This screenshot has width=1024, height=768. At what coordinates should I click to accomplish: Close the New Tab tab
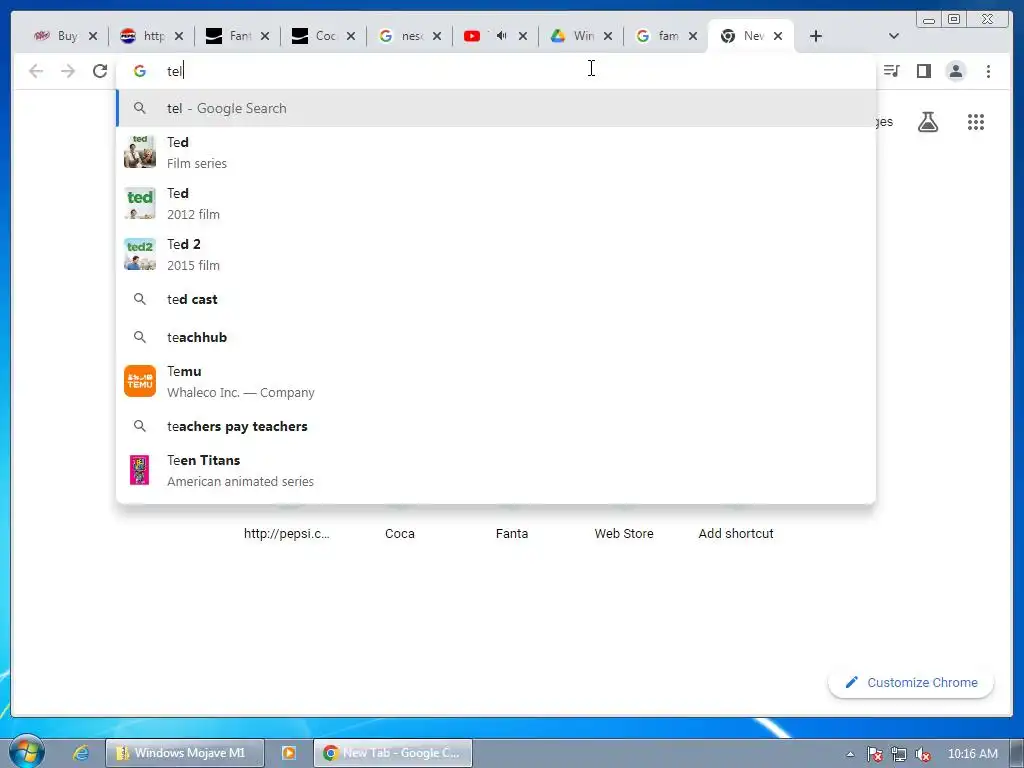click(x=778, y=36)
